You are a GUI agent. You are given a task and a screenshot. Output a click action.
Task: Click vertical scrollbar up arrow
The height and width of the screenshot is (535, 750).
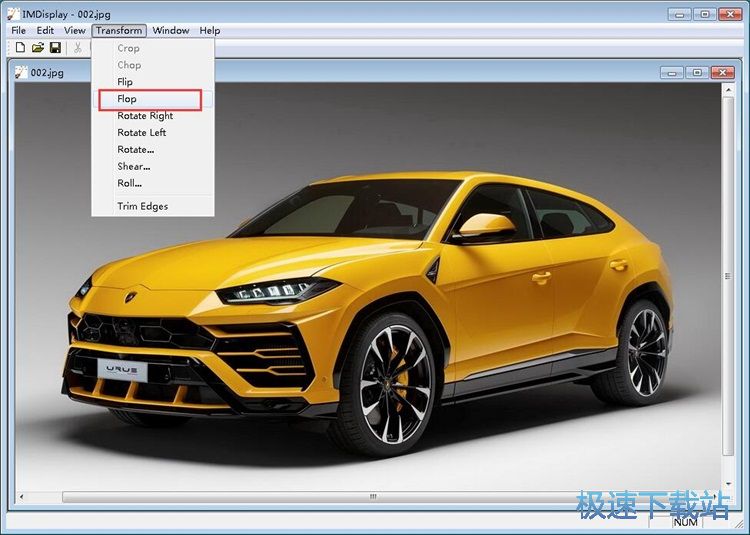pos(728,89)
